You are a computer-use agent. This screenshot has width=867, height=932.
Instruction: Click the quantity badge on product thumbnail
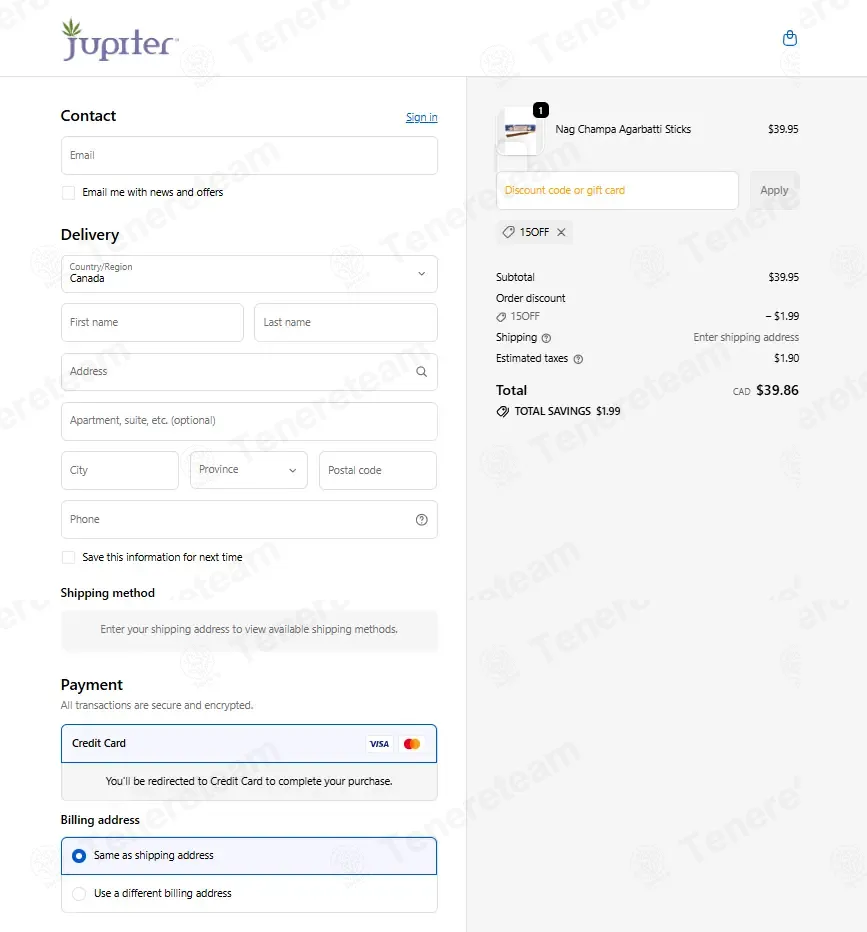541,110
